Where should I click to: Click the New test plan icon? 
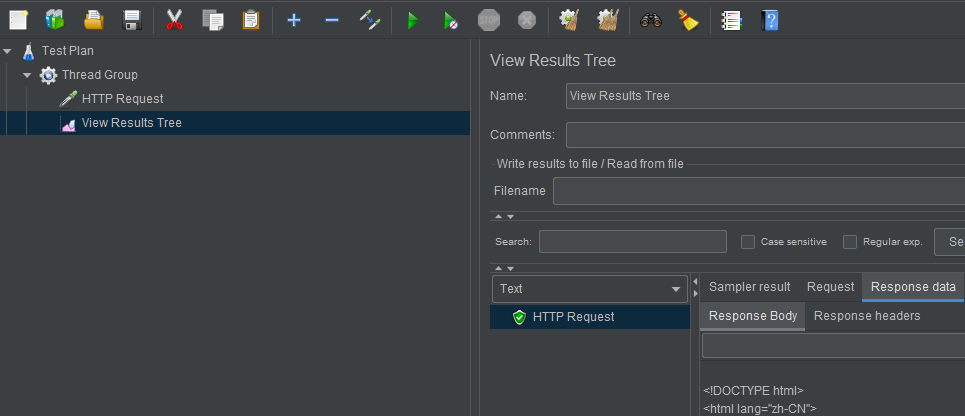pyautogui.click(x=18, y=20)
